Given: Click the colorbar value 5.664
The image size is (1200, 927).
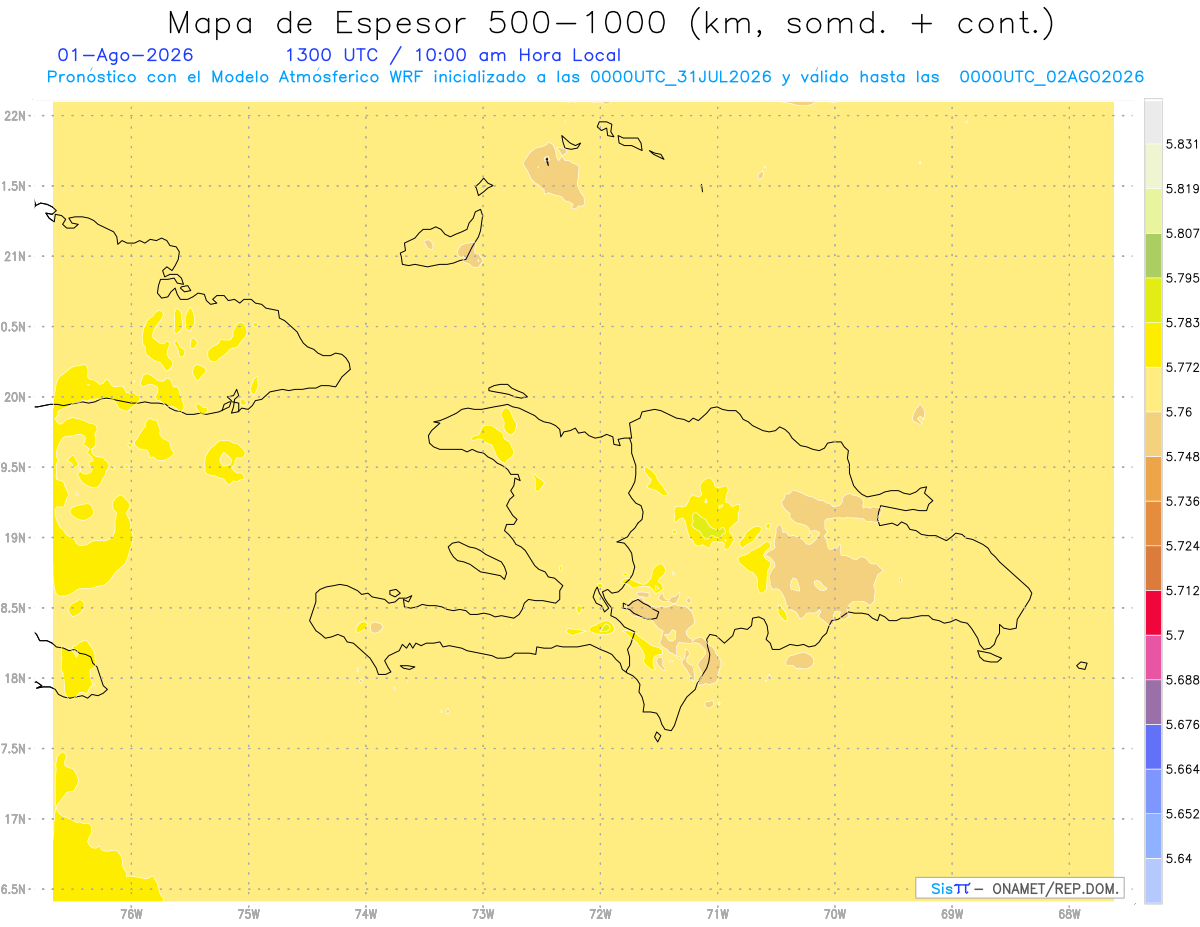Looking at the screenshot, I should [1183, 769].
